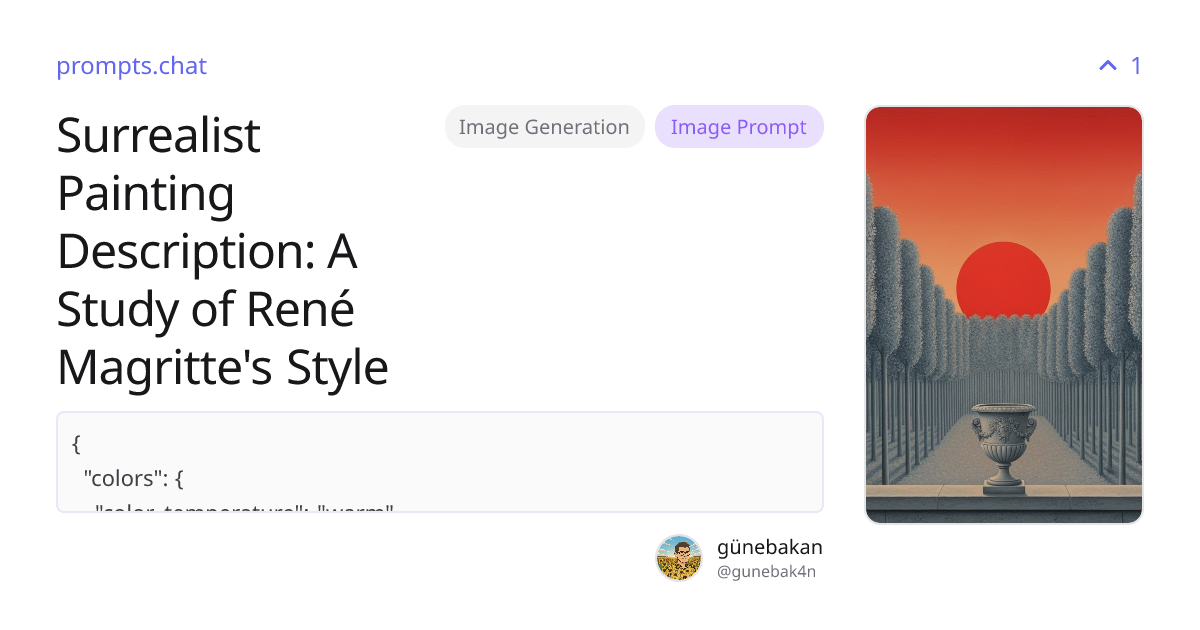Click the upvote count number 1
This screenshot has width=1200, height=630.
click(x=1136, y=66)
